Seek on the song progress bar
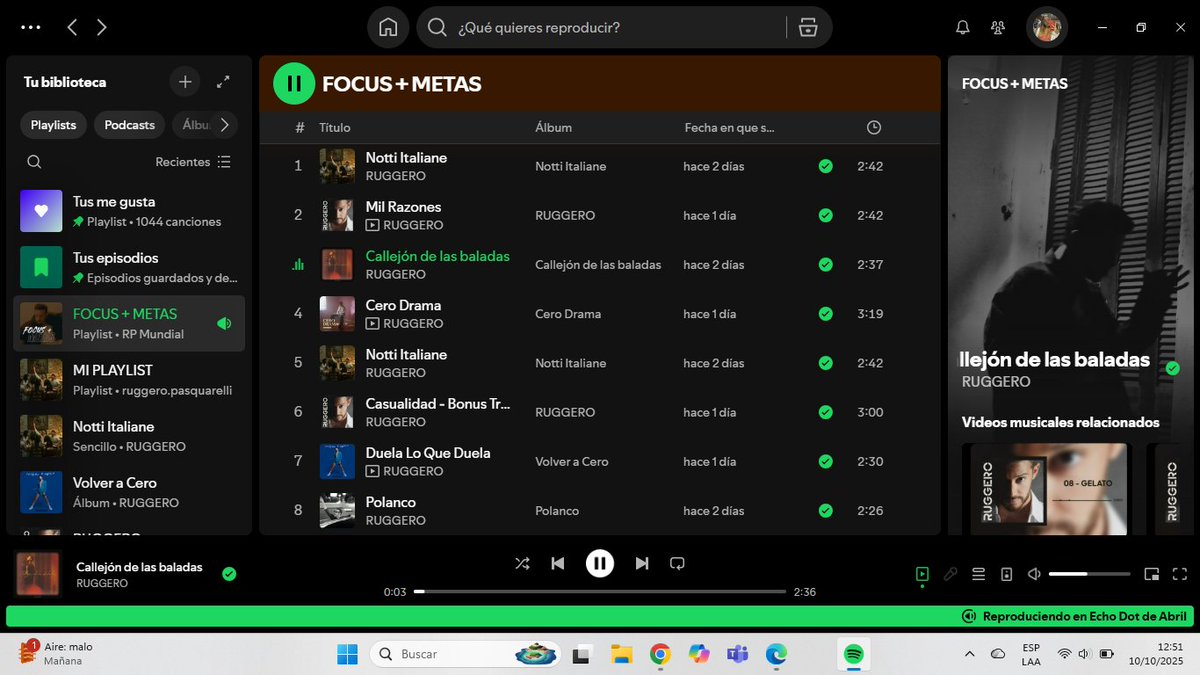Viewport: 1200px width, 675px height. pyautogui.click(x=600, y=592)
